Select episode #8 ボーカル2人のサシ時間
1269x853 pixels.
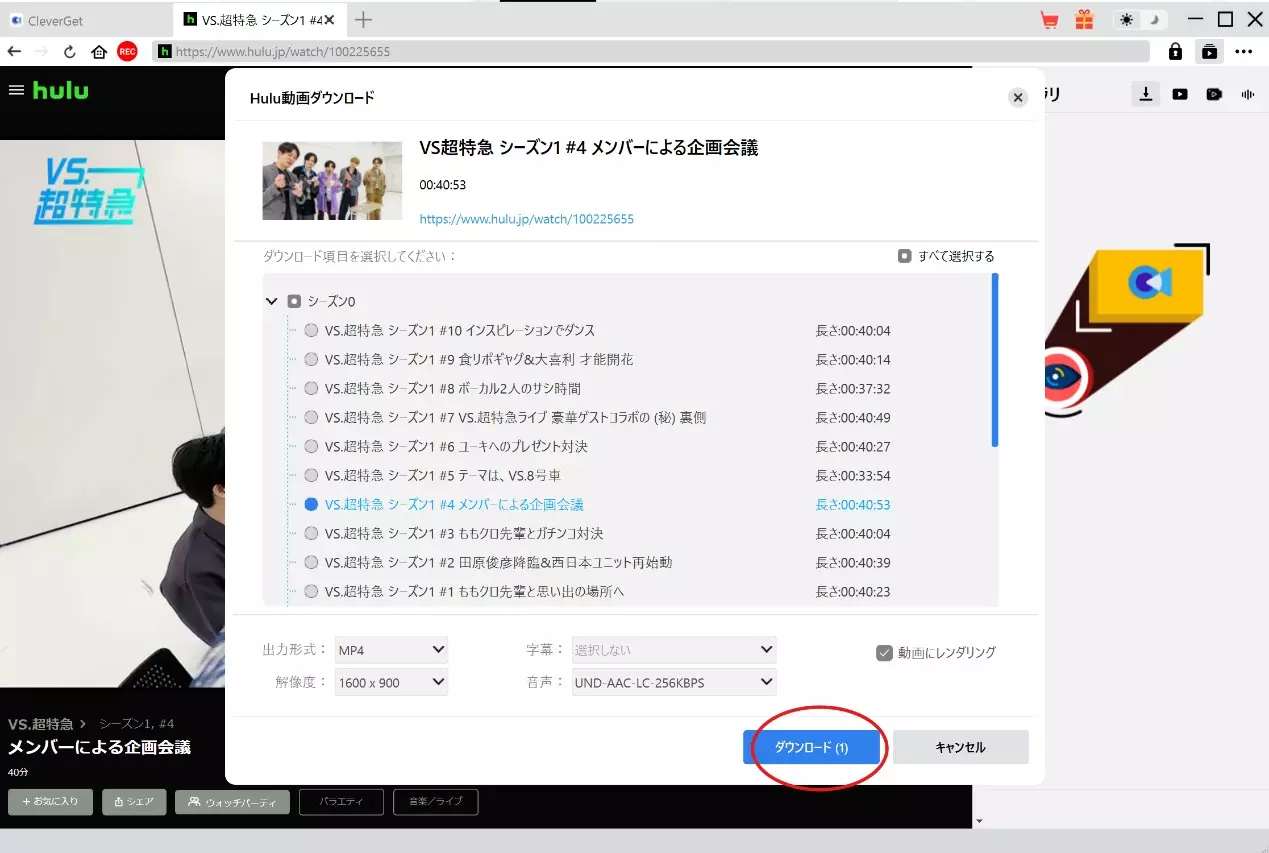click(312, 388)
